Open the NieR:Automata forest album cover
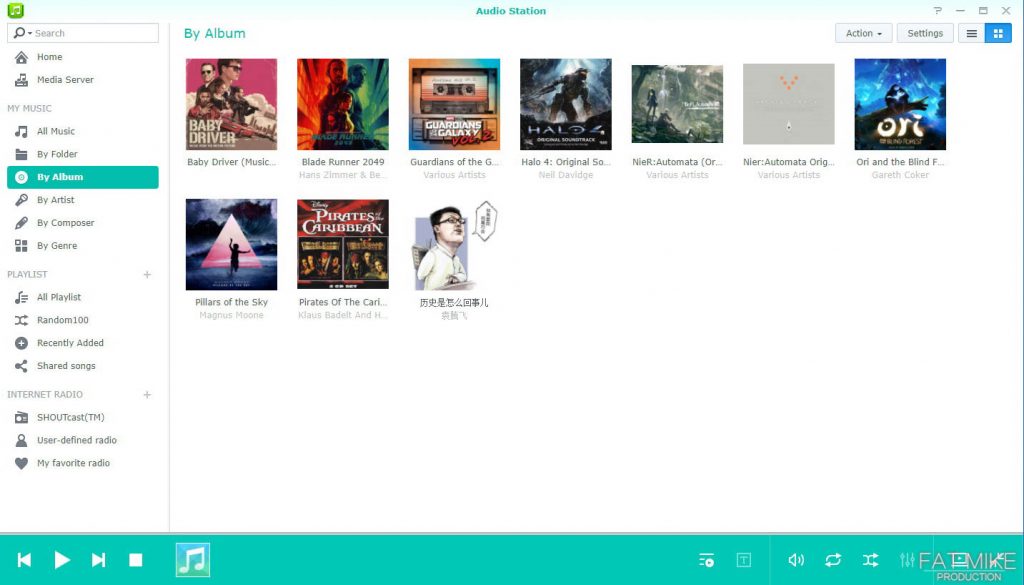The width and height of the screenshot is (1024, 585). [x=677, y=104]
